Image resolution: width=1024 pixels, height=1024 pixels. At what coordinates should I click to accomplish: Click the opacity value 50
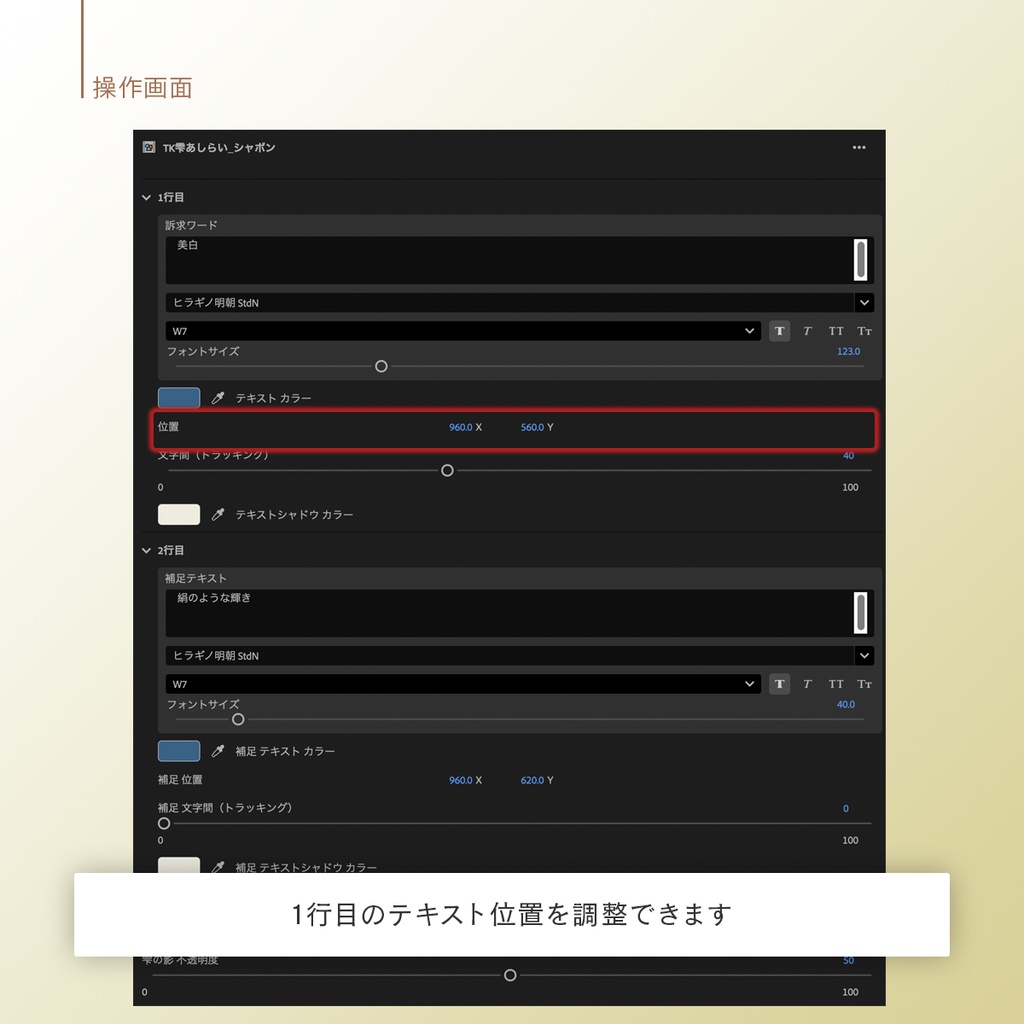click(848, 961)
